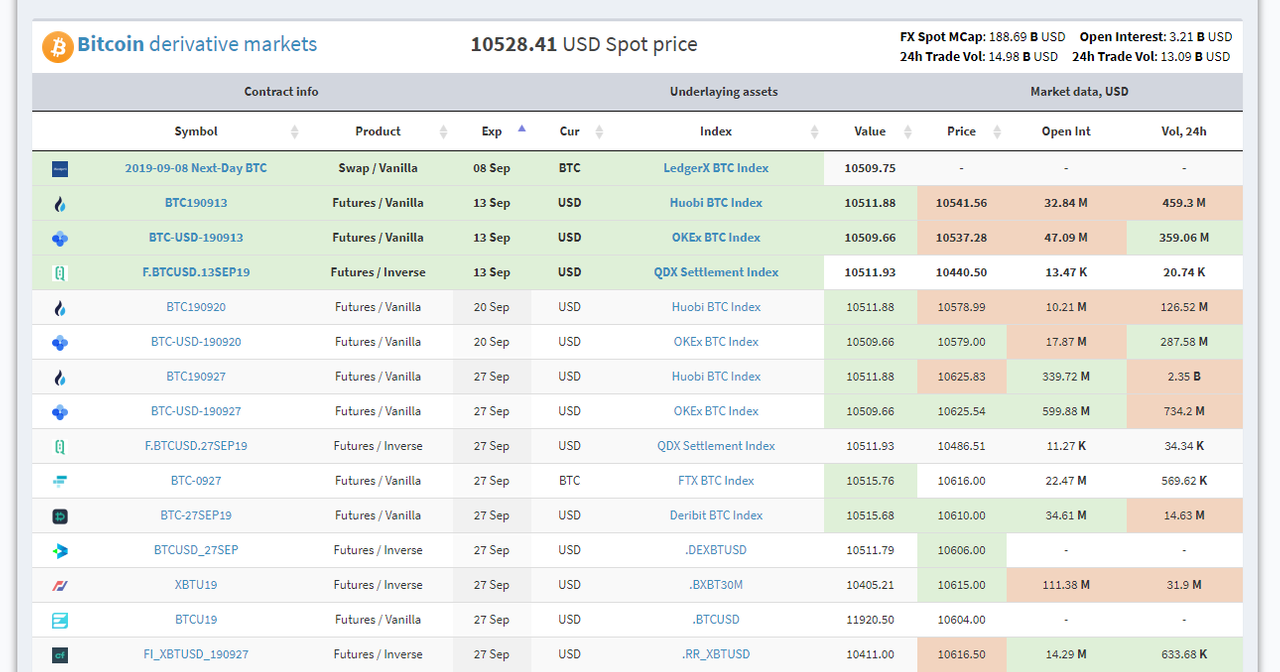Click volume cell 2.35 B
Image resolution: width=1280 pixels, height=672 pixels.
point(1184,376)
